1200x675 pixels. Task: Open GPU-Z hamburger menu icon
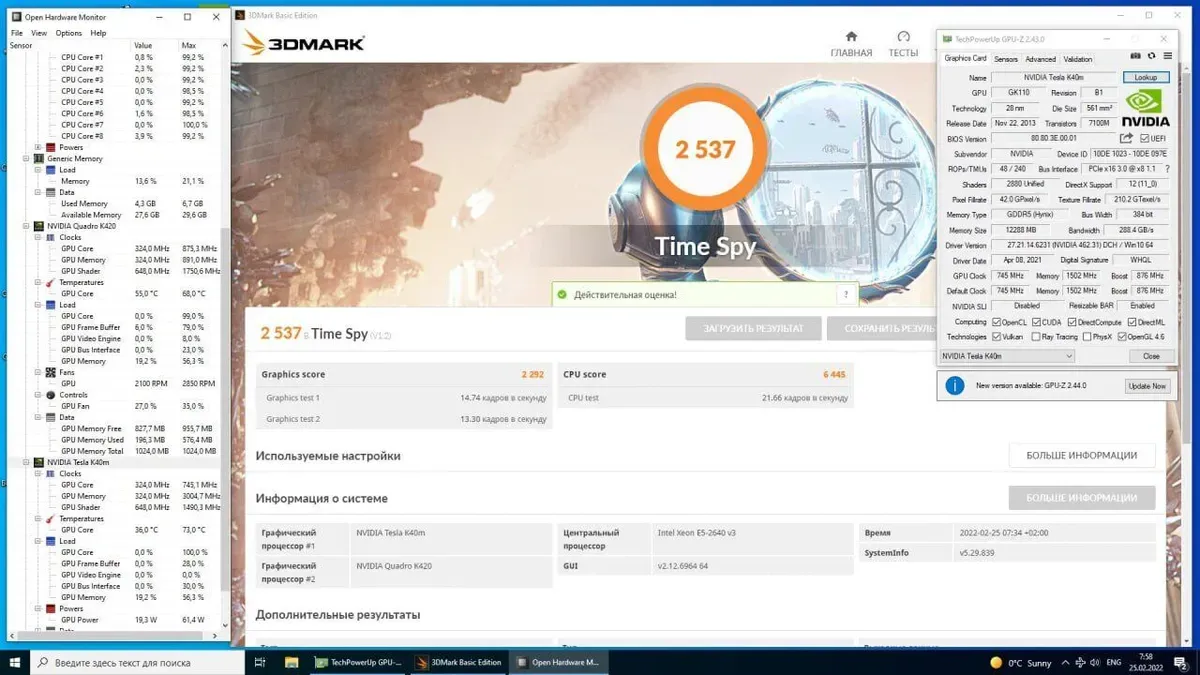tap(1166, 57)
